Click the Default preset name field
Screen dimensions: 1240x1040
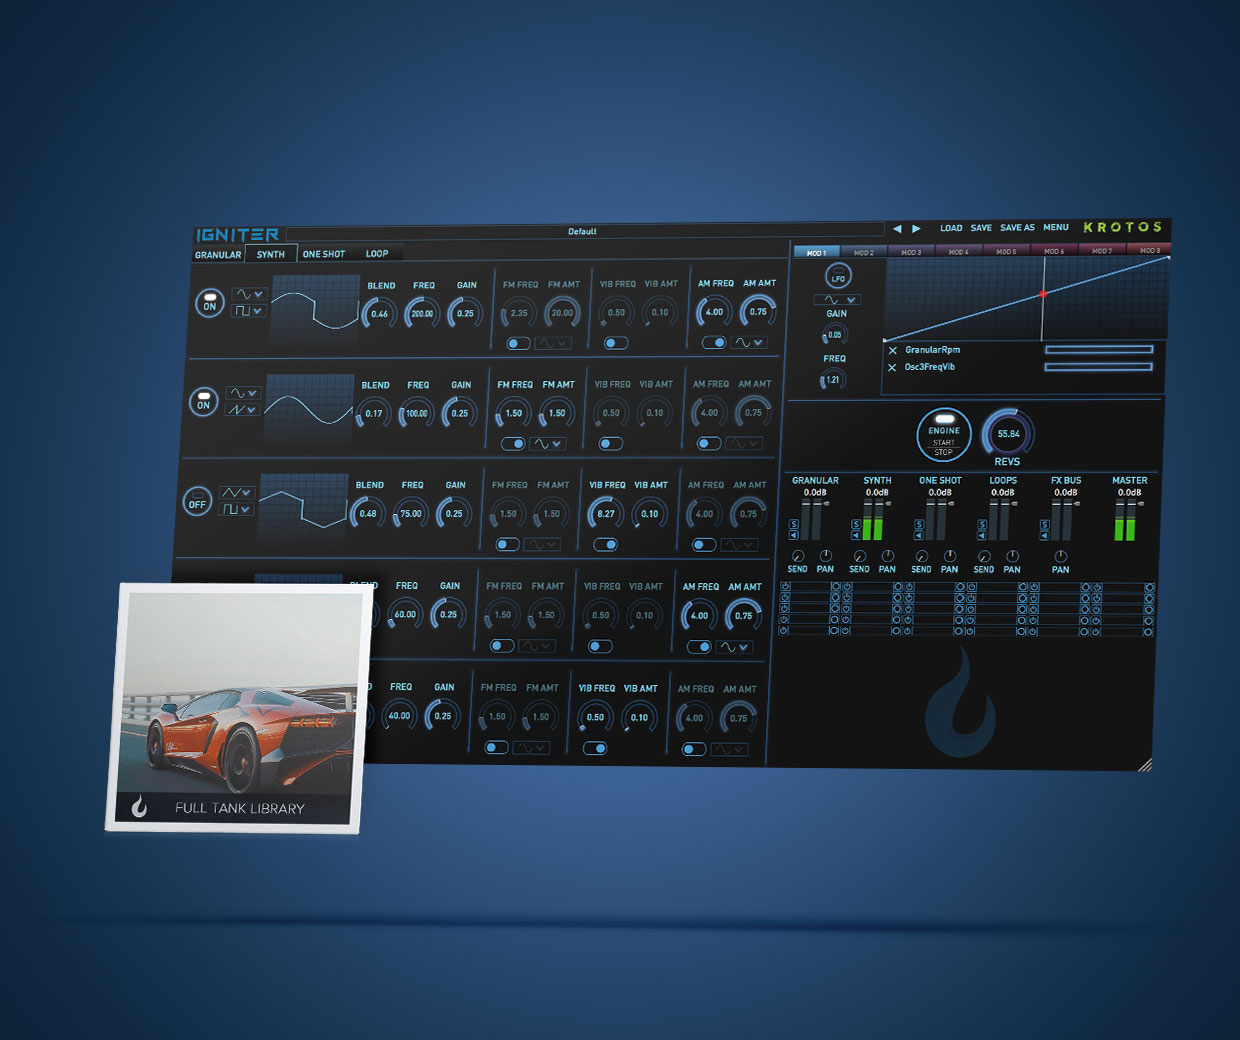tap(585, 232)
